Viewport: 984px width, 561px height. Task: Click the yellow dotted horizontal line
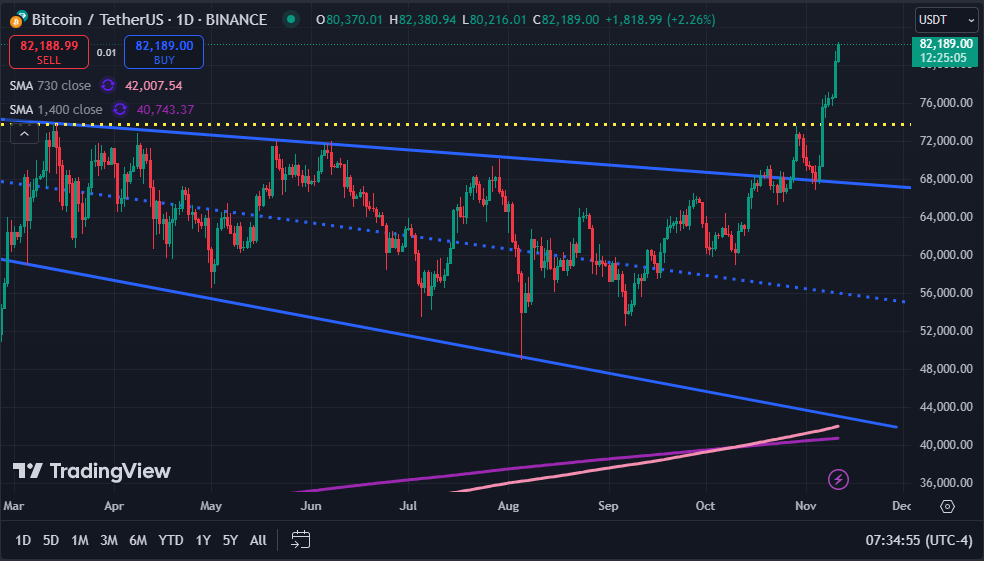(456, 124)
